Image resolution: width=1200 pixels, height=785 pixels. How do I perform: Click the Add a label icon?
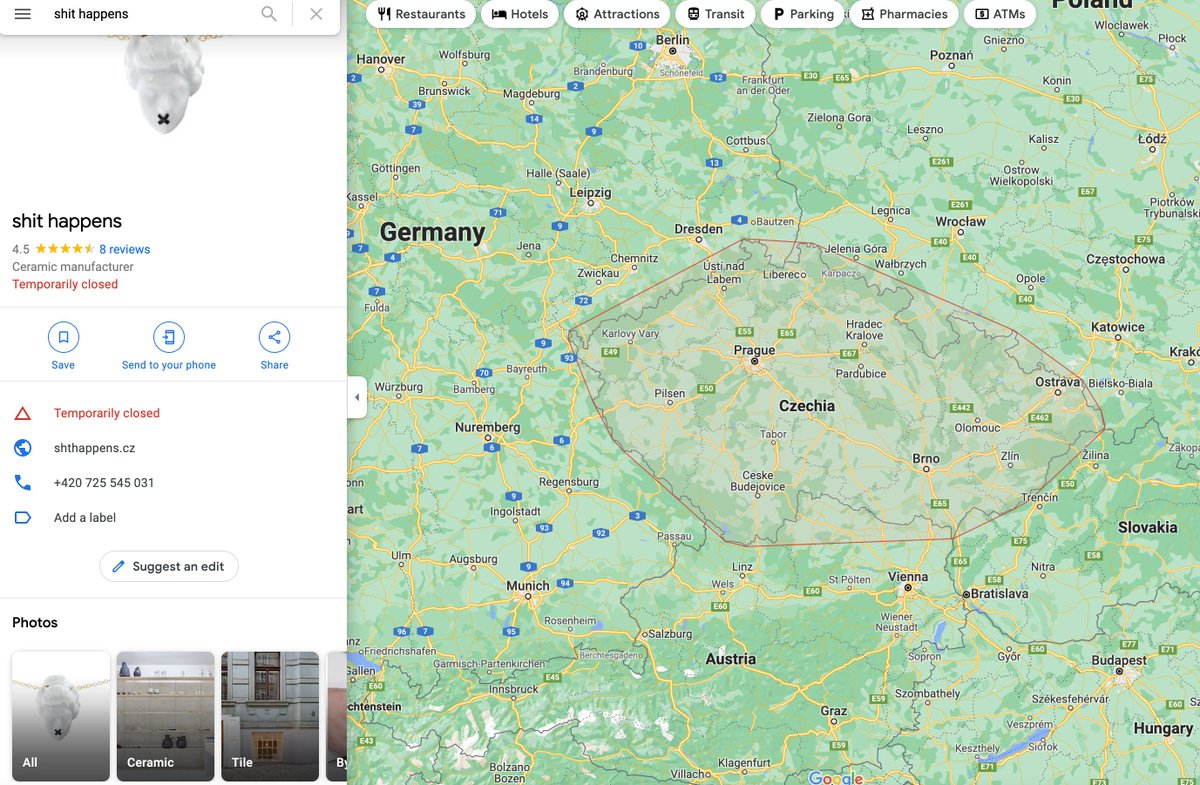point(22,518)
